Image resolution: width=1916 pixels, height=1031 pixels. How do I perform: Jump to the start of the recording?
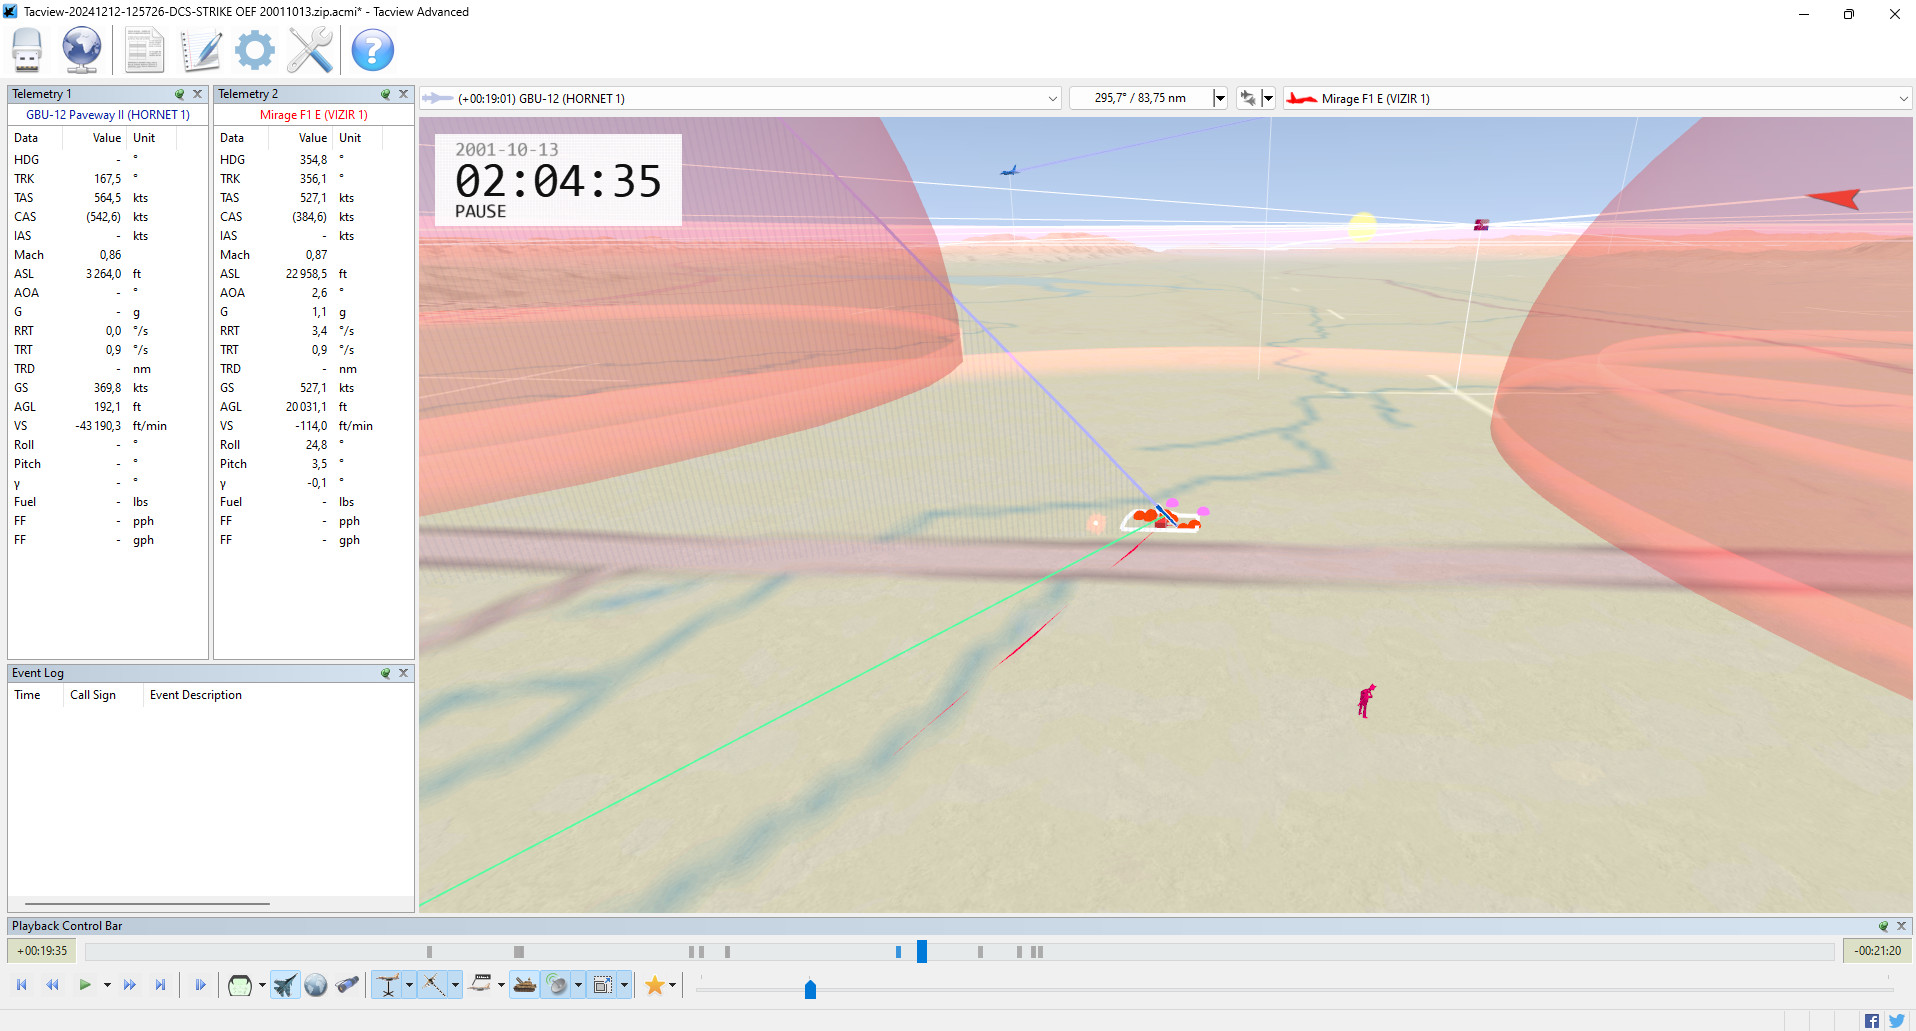coord(22,985)
